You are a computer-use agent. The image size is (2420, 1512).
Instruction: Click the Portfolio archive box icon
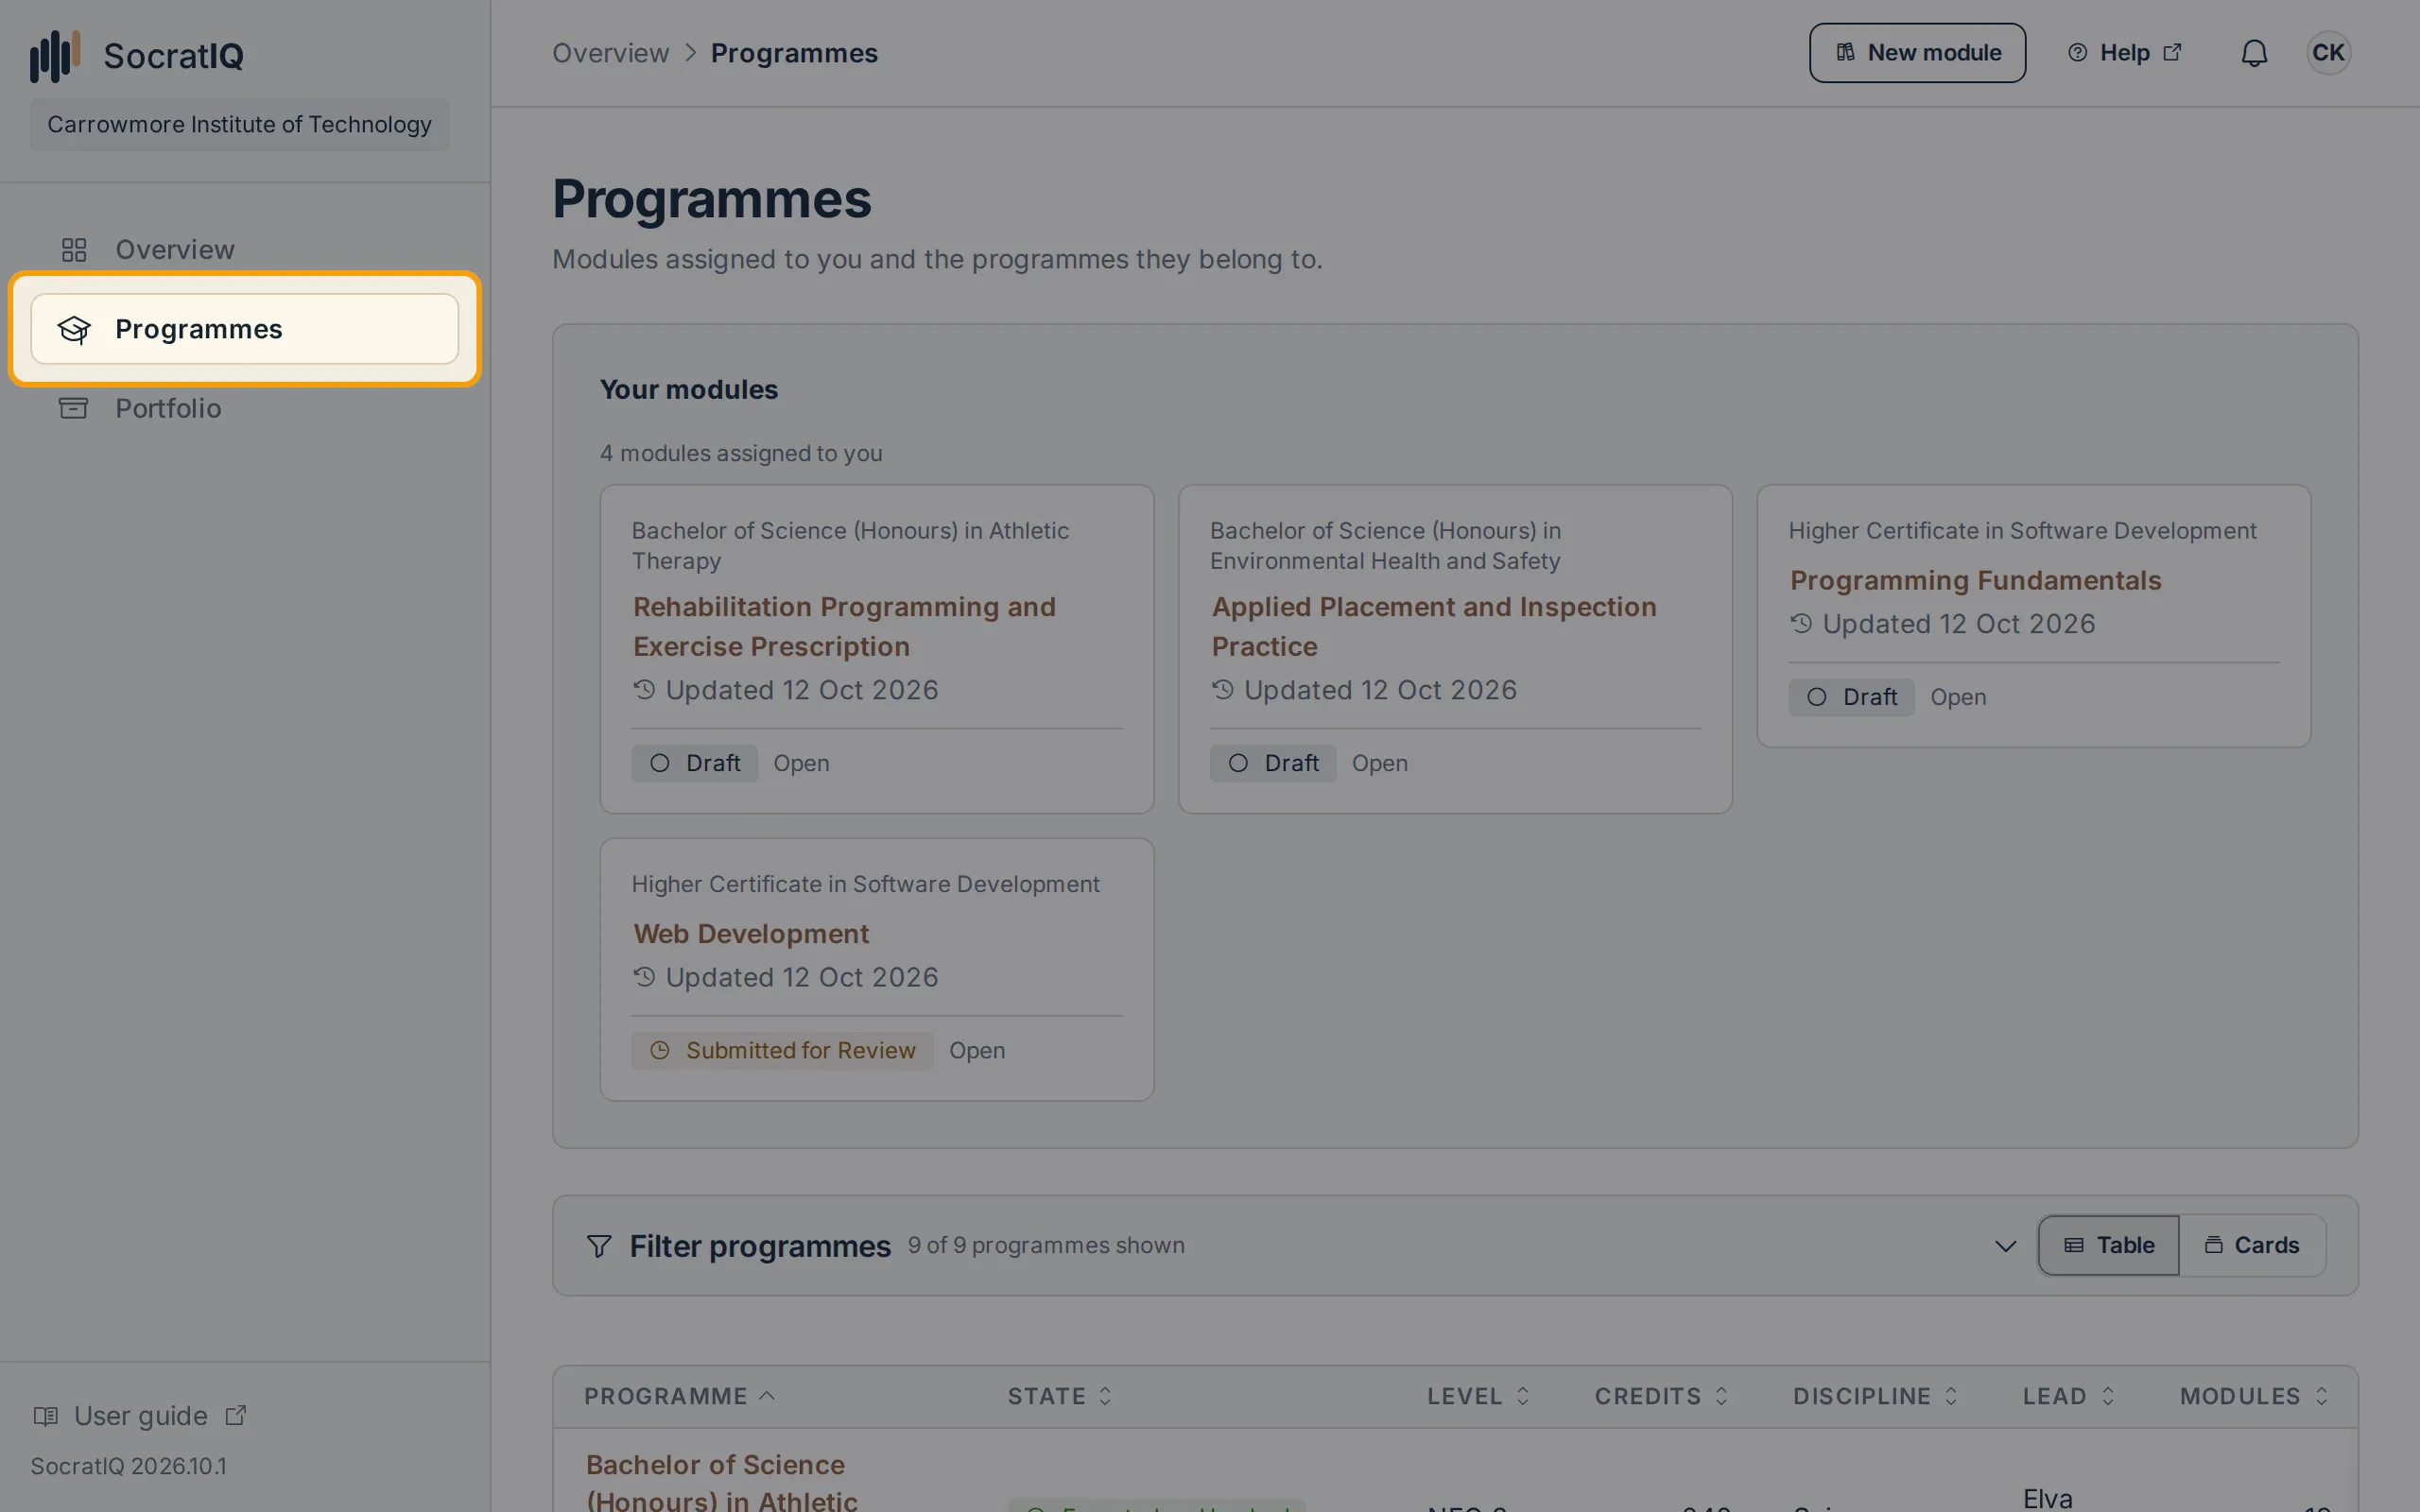74,408
